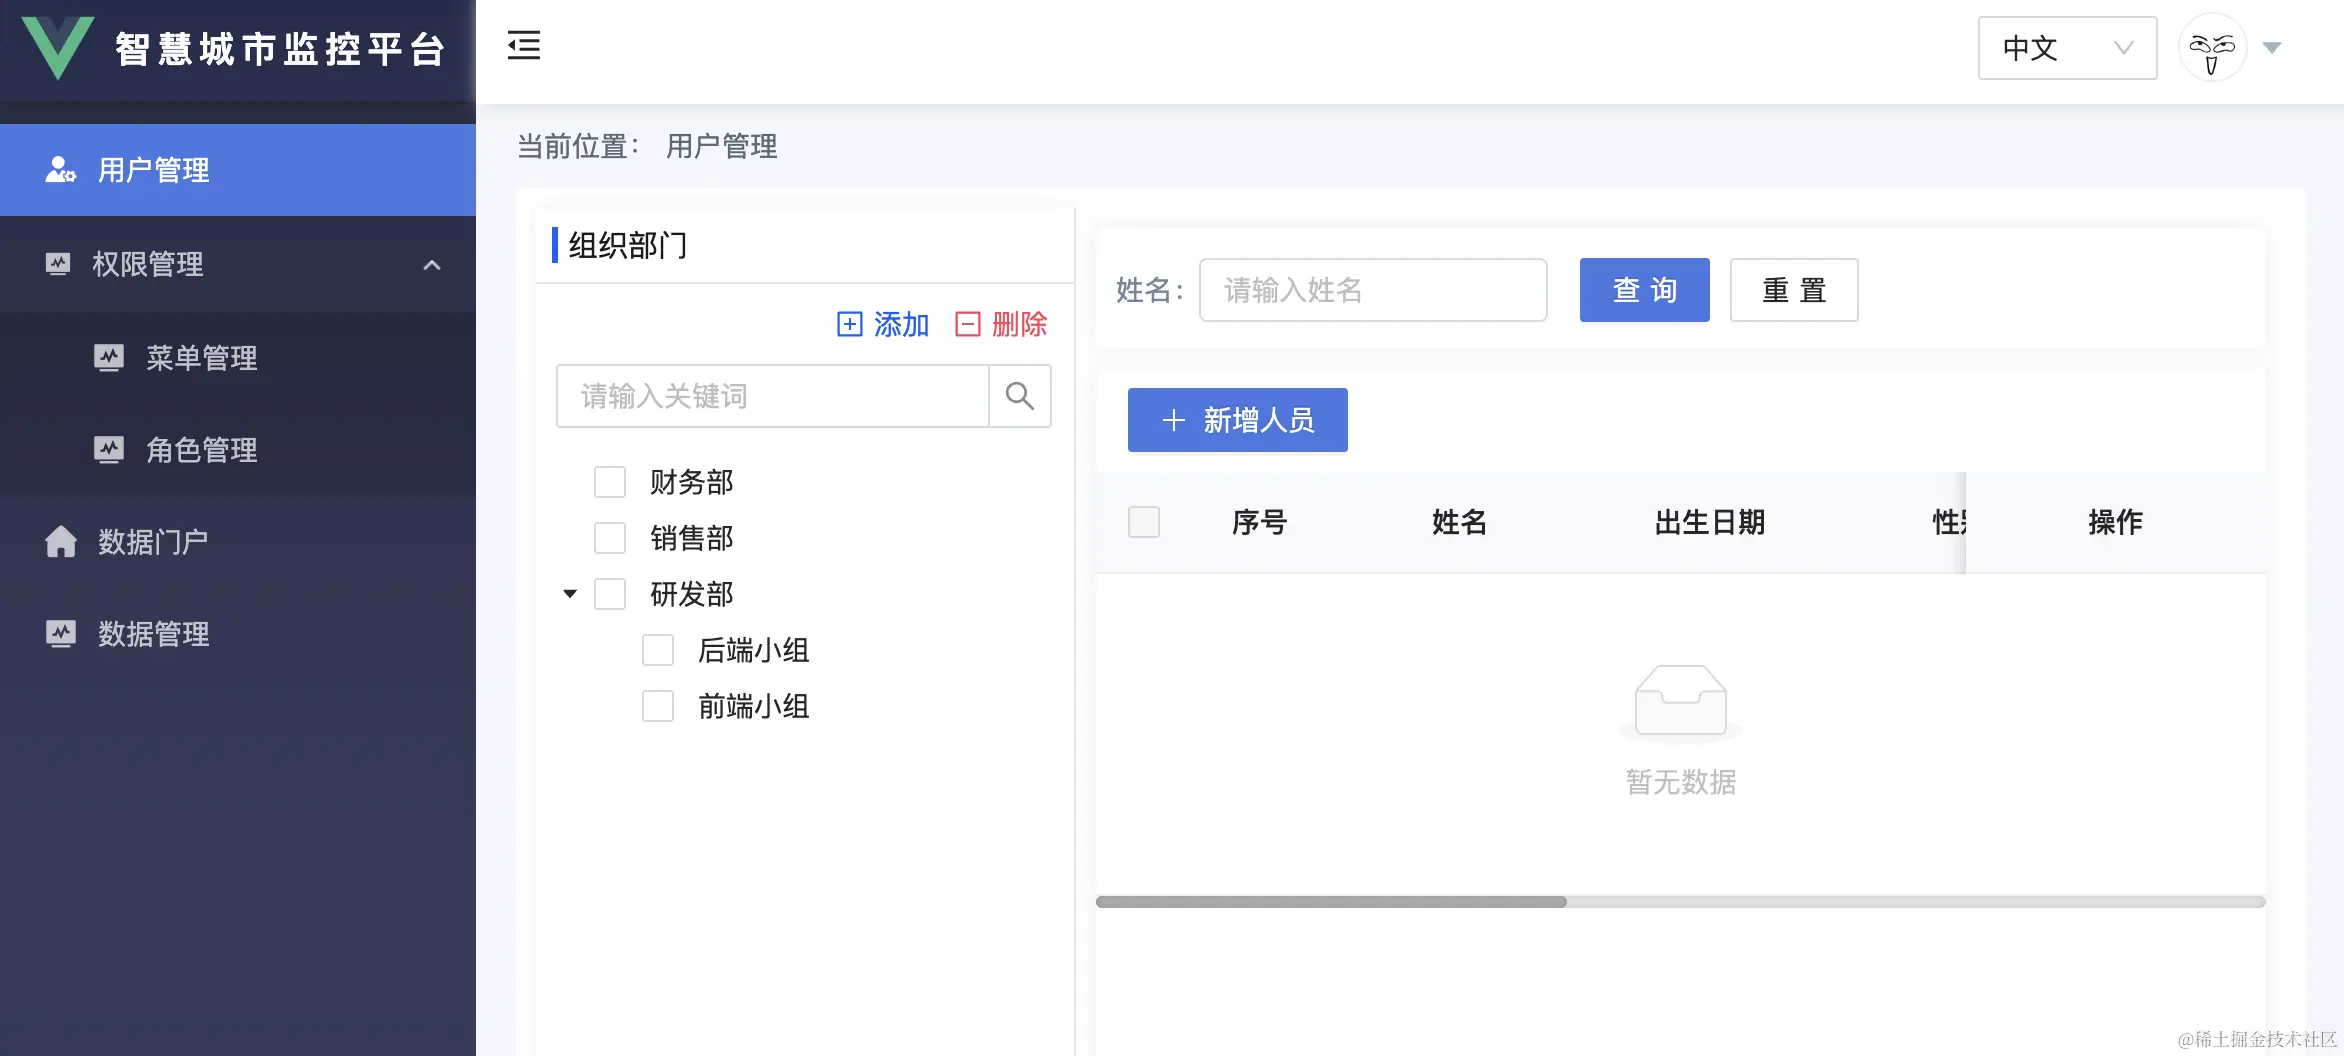Open the 中文 language dropdown

[2067, 48]
